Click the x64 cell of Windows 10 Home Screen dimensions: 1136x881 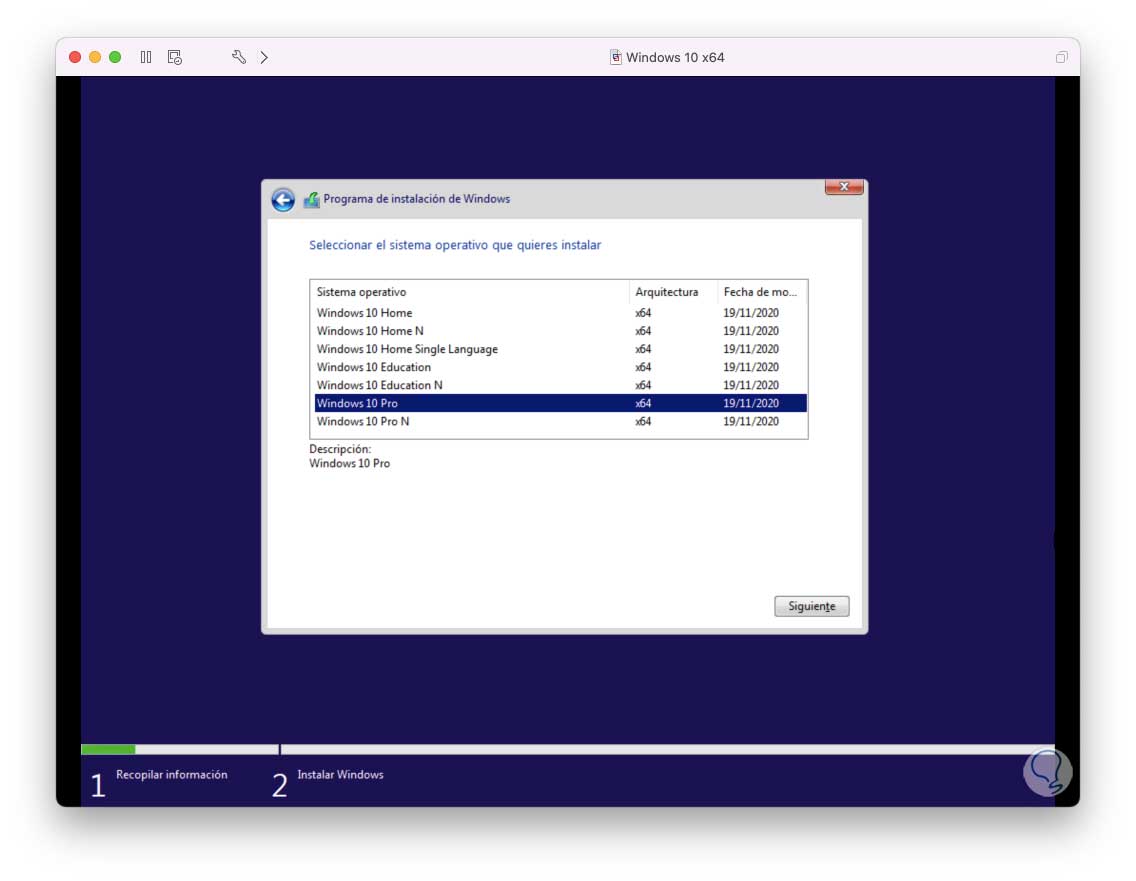(x=643, y=313)
